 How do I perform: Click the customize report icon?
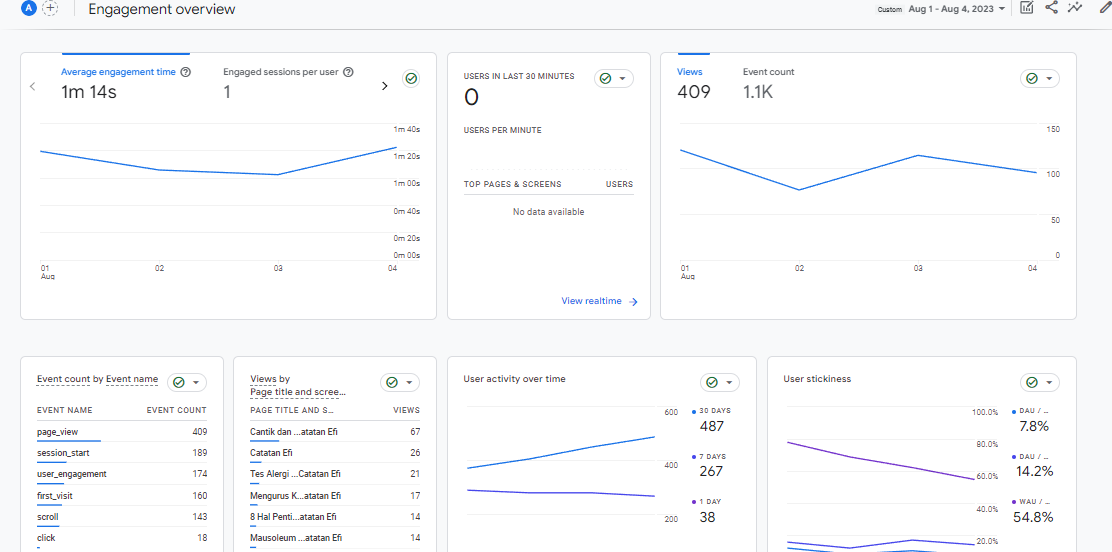tap(1026, 8)
